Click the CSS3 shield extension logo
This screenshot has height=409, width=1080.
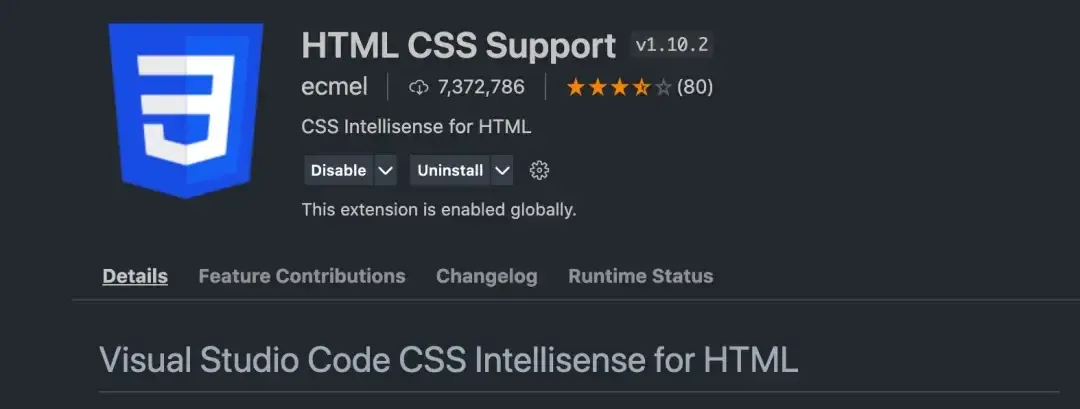pyautogui.click(x=187, y=108)
